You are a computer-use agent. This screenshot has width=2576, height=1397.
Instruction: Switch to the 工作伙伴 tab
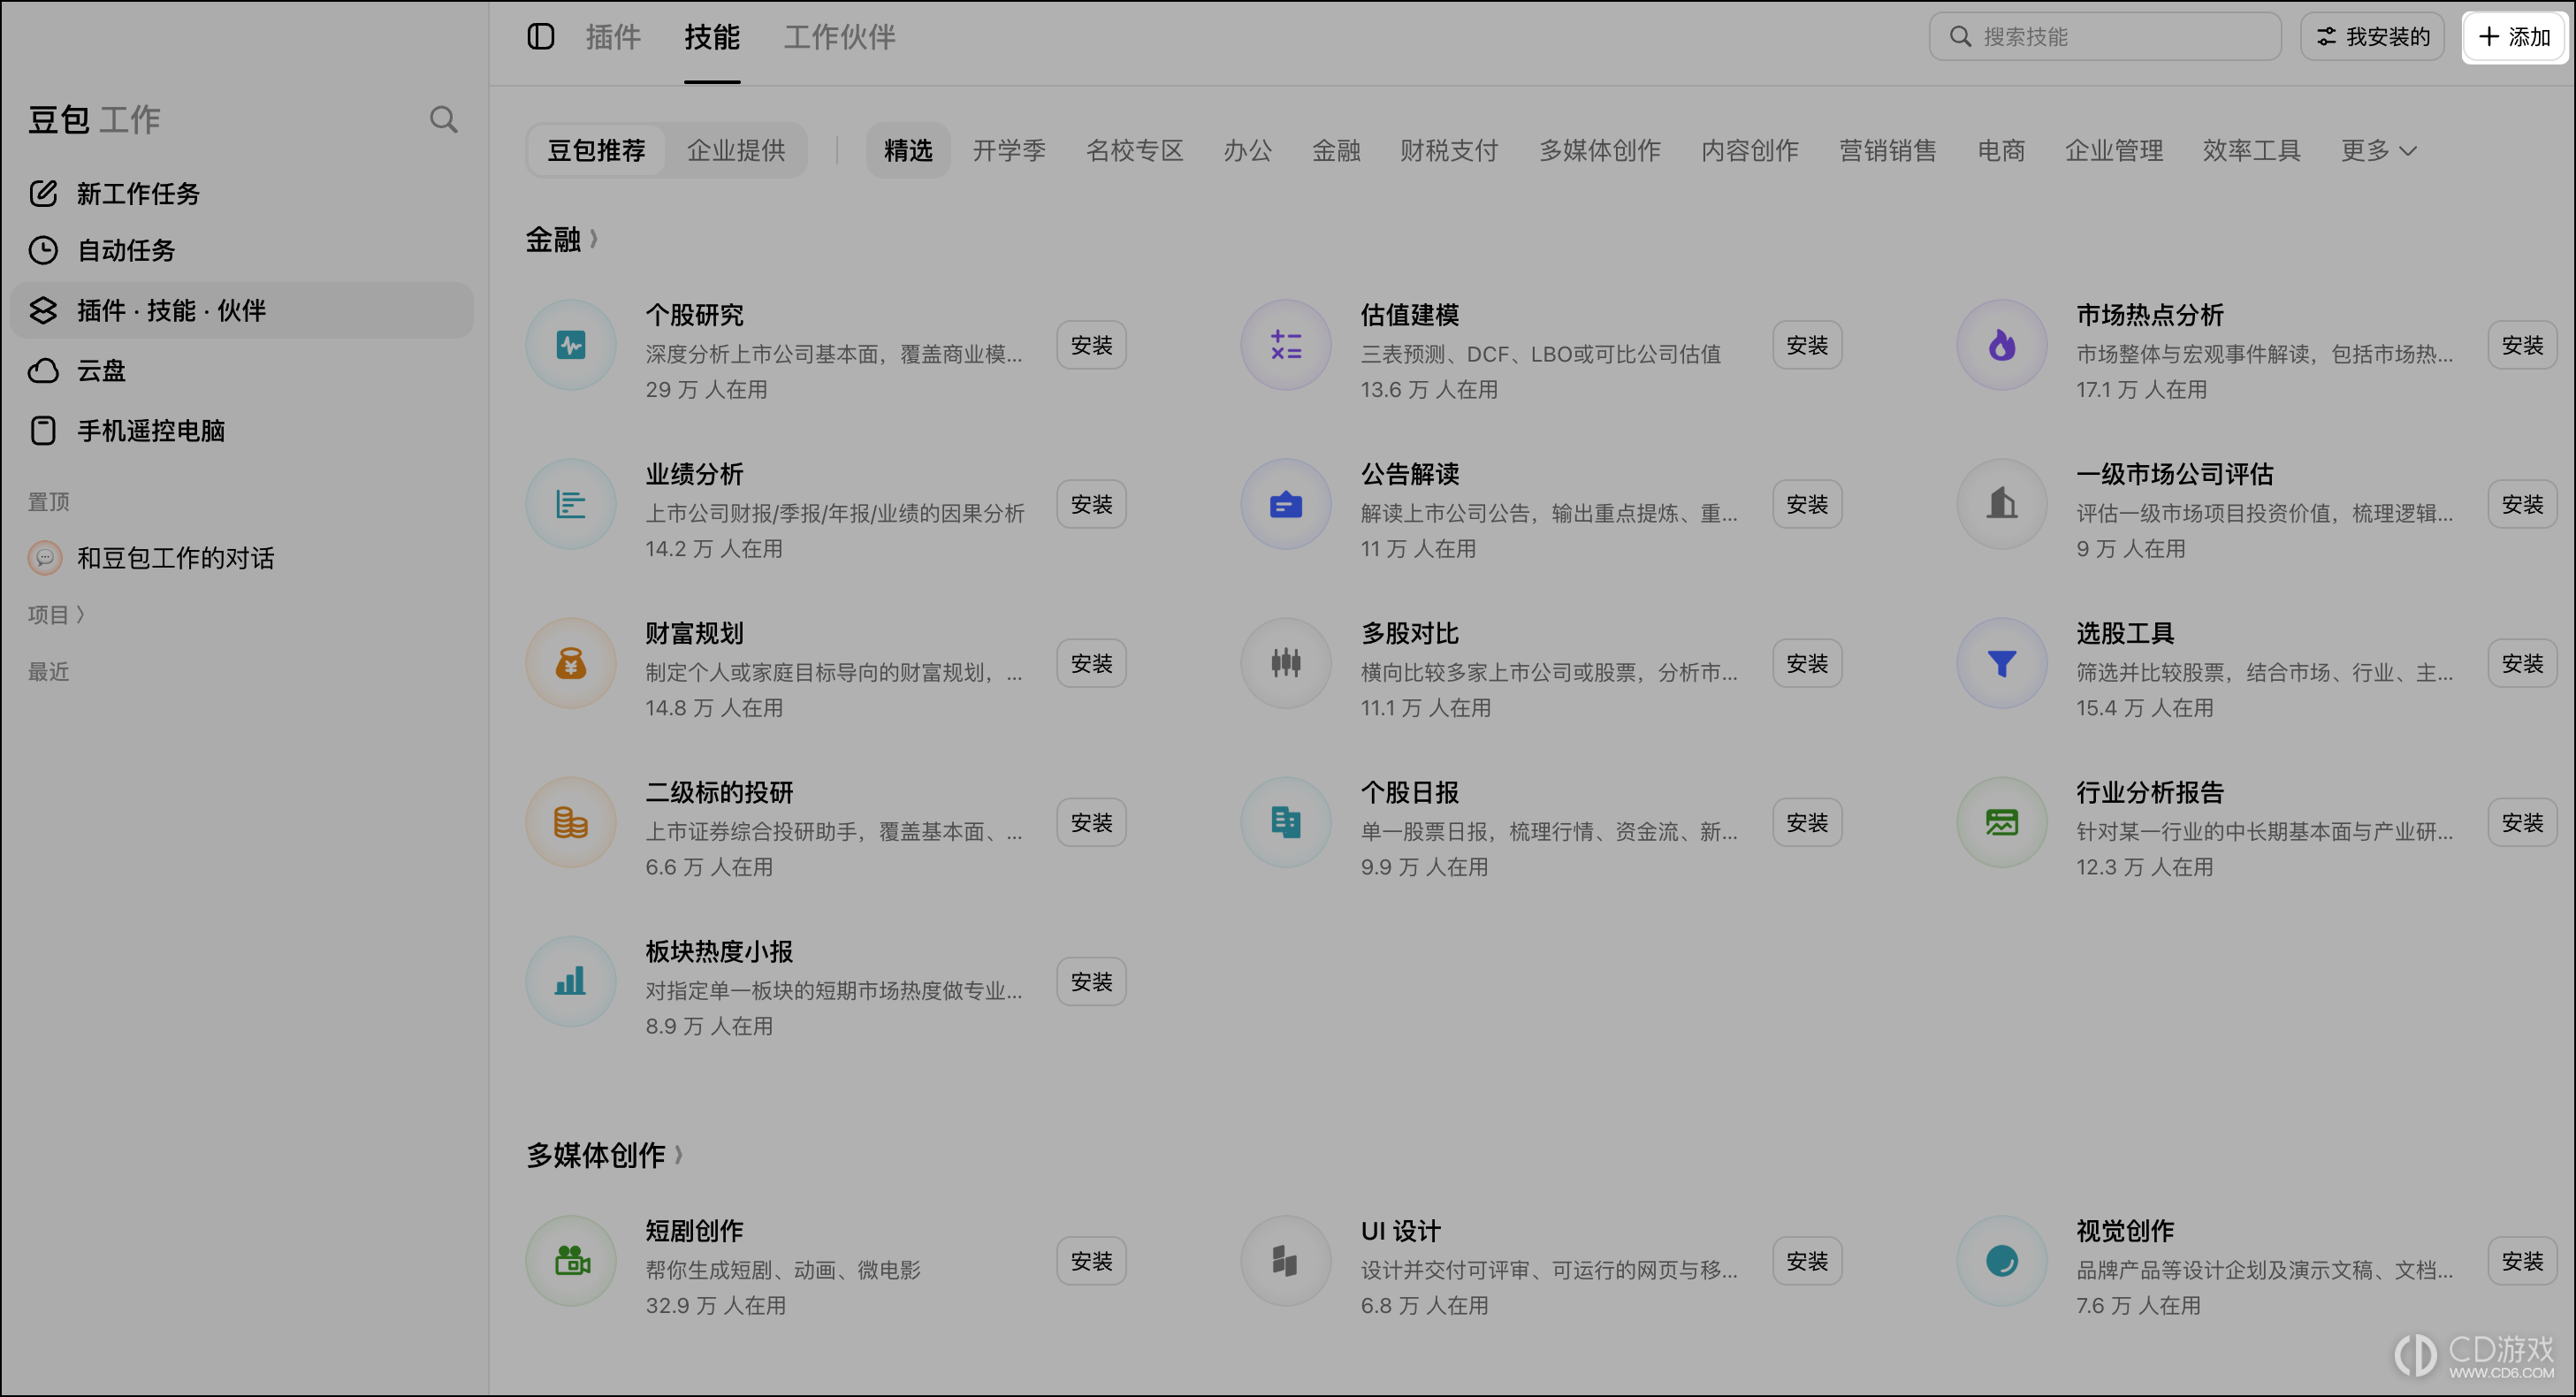(840, 37)
